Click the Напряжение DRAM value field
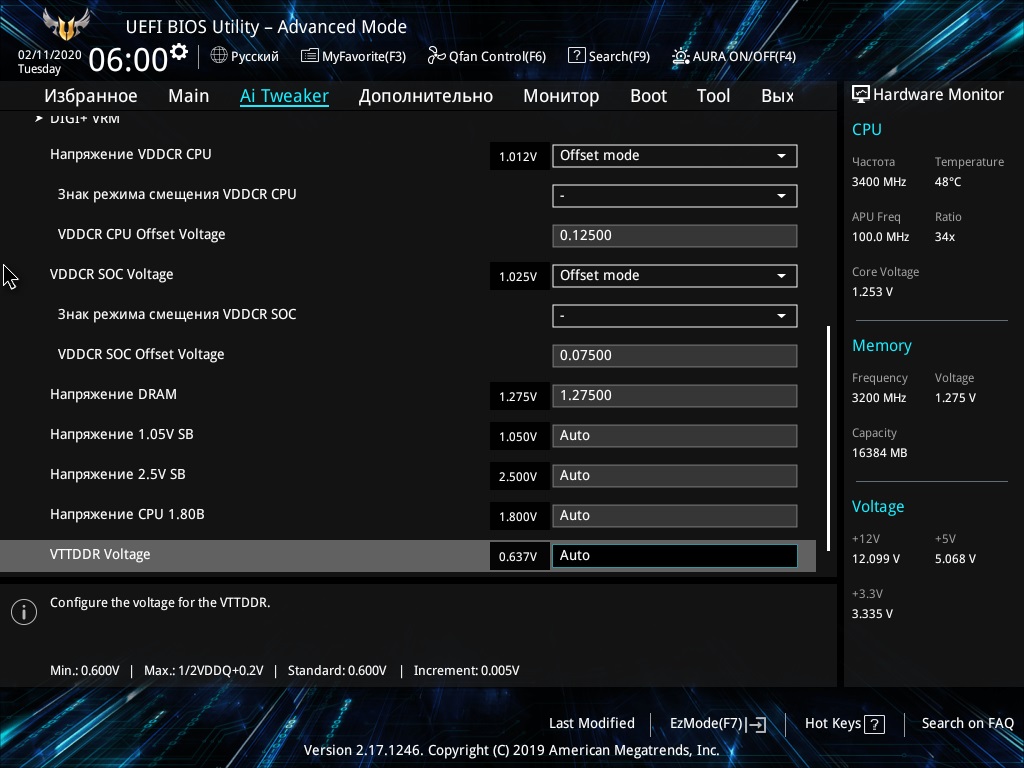Image resolution: width=1024 pixels, height=768 pixels. 675,396
